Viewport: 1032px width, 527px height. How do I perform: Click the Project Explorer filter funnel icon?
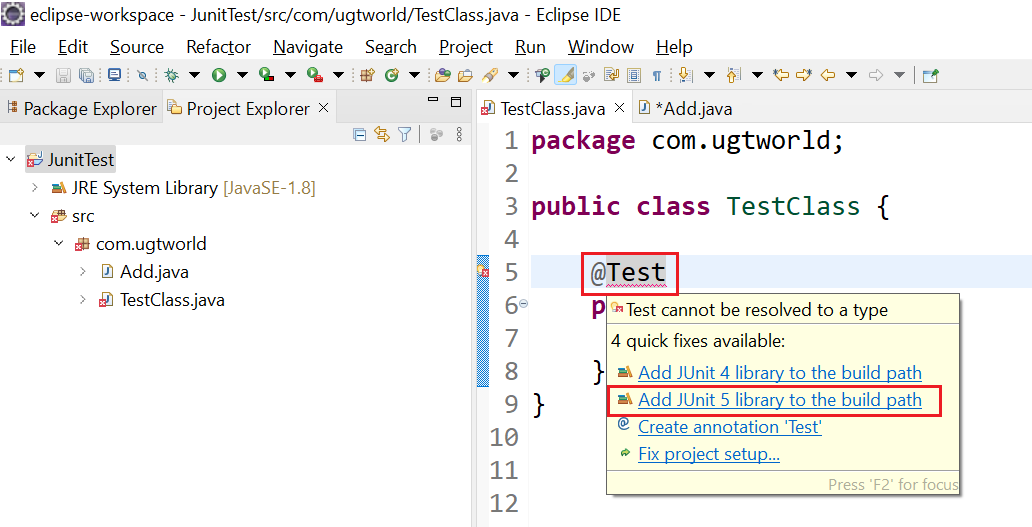[x=405, y=135]
